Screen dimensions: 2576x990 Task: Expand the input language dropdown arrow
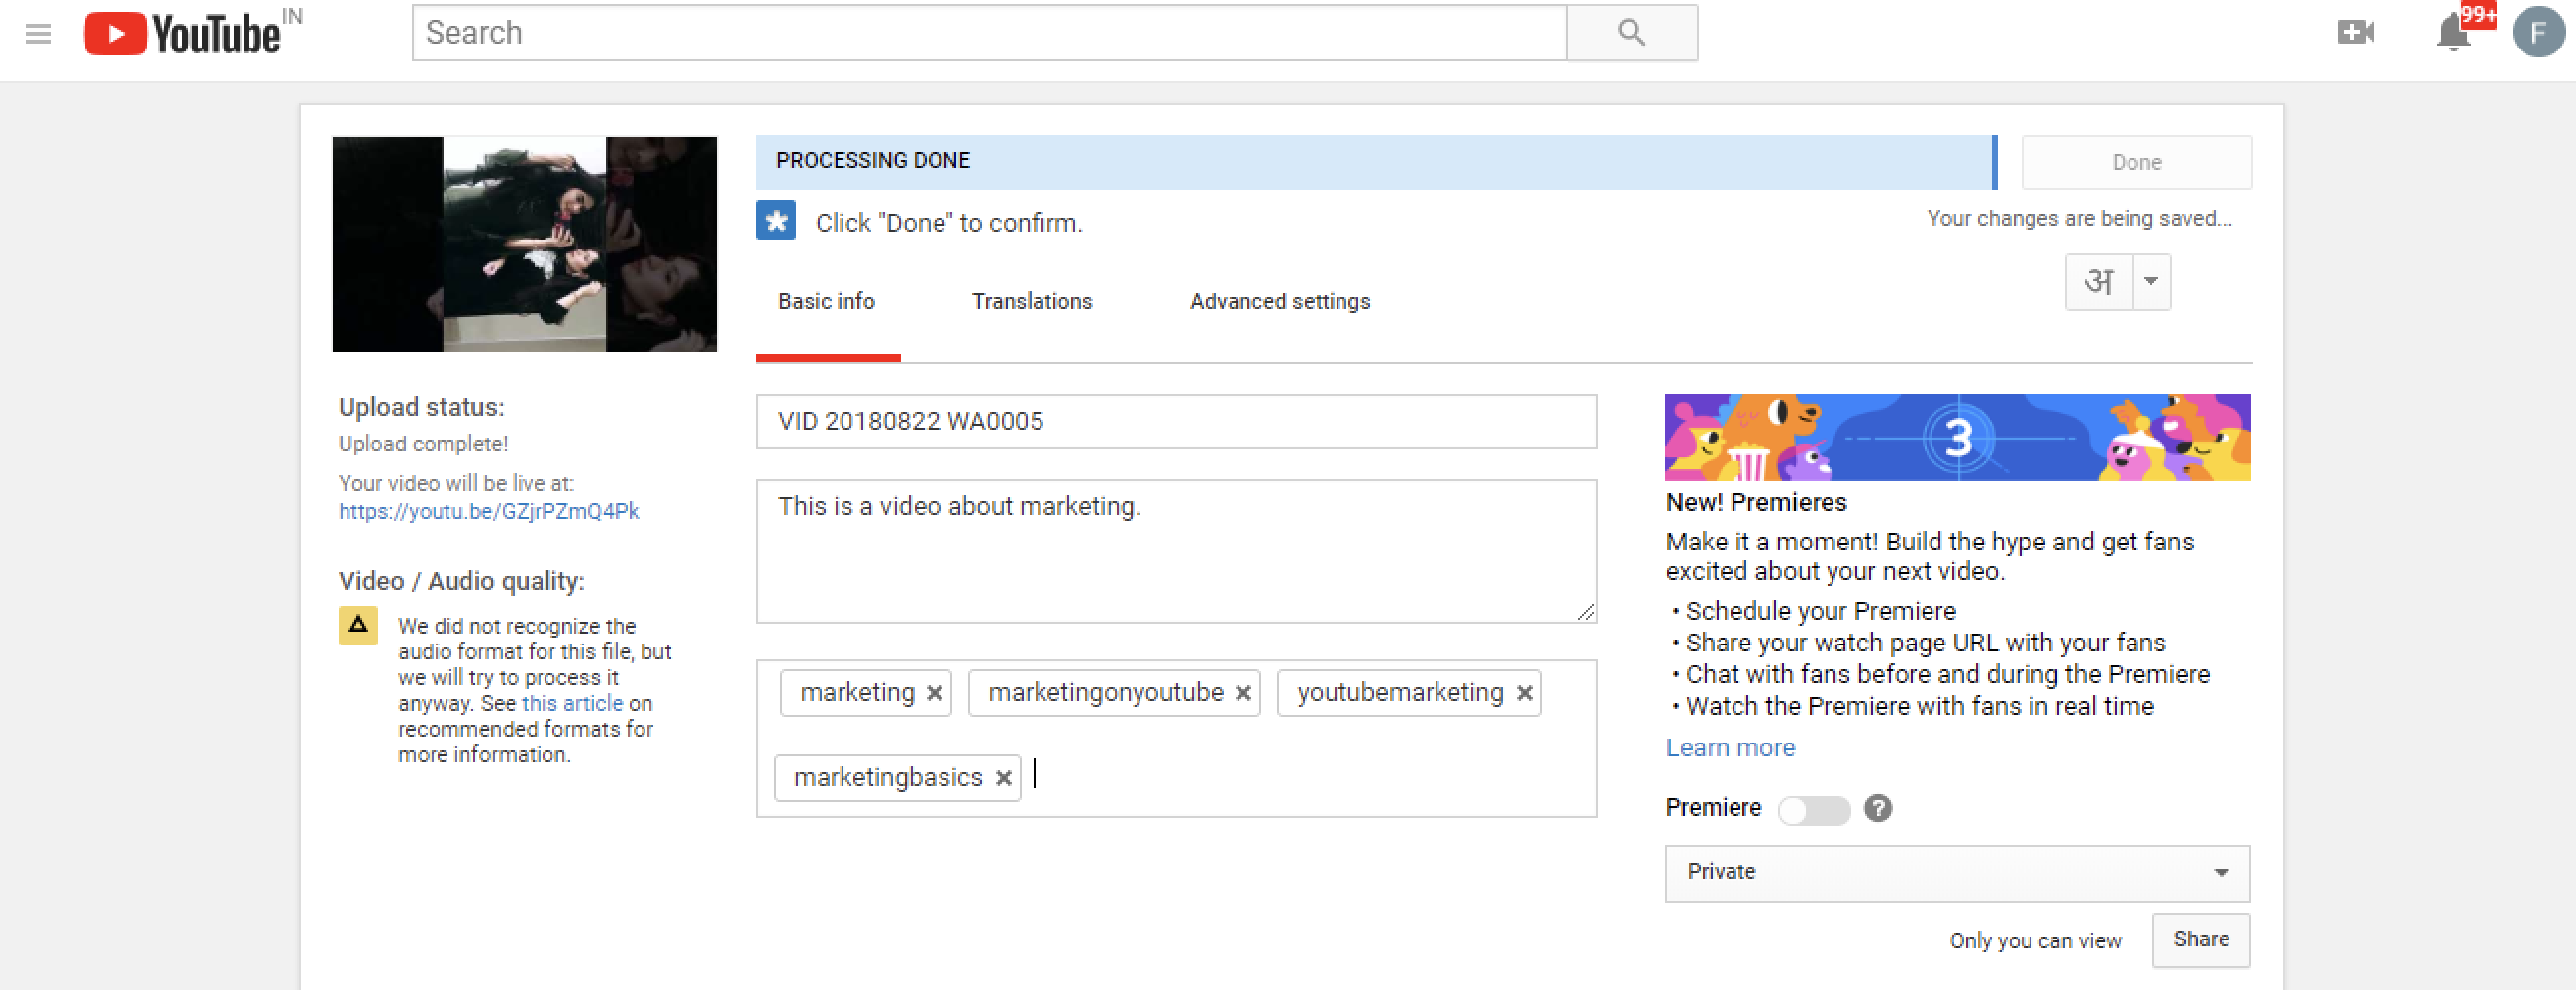[2152, 282]
